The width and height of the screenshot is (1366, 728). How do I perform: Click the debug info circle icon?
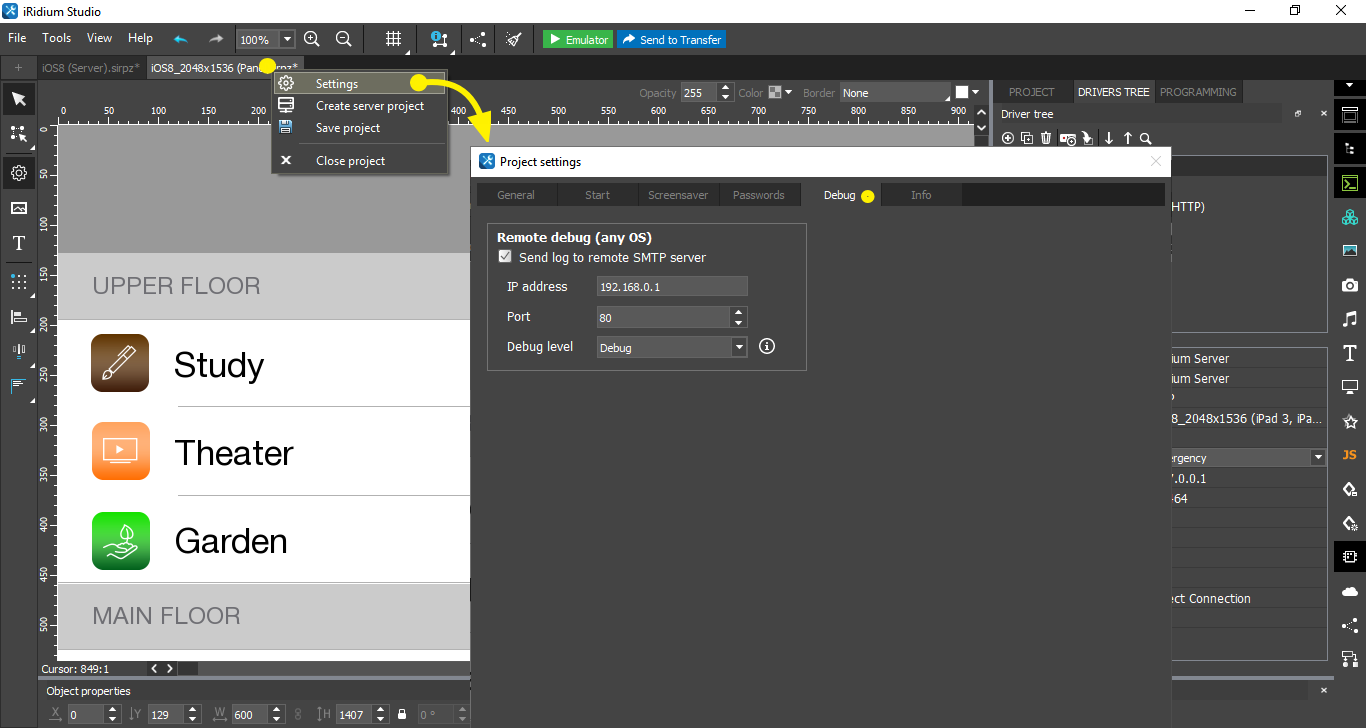[x=767, y=347]
